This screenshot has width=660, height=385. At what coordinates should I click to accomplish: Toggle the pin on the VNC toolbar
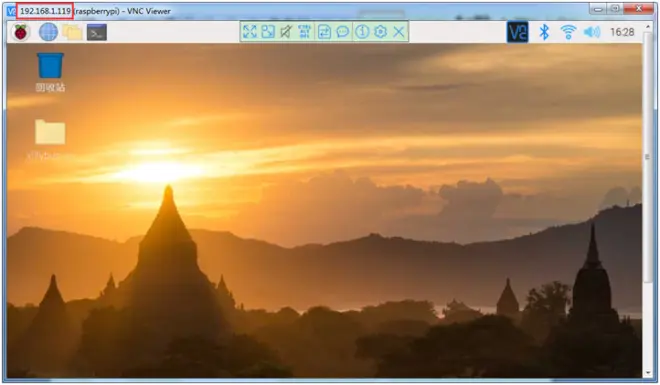(286, 32)
